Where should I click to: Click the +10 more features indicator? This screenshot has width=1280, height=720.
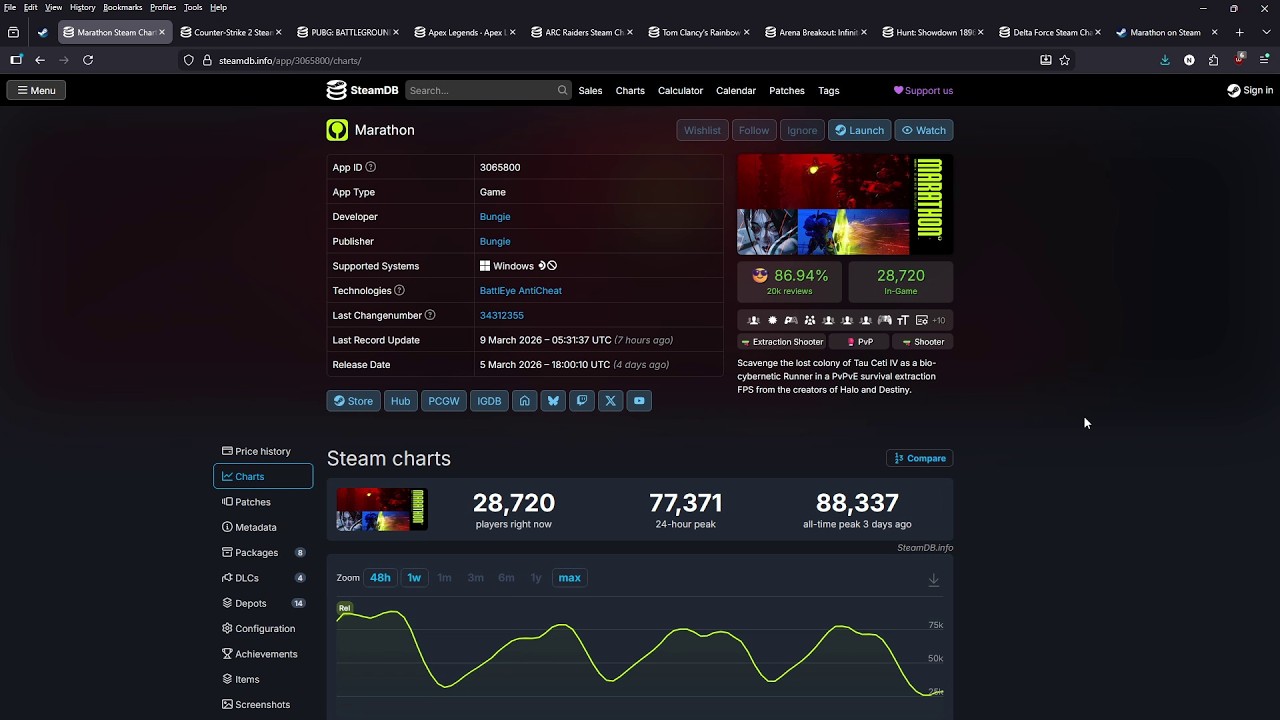938,320
